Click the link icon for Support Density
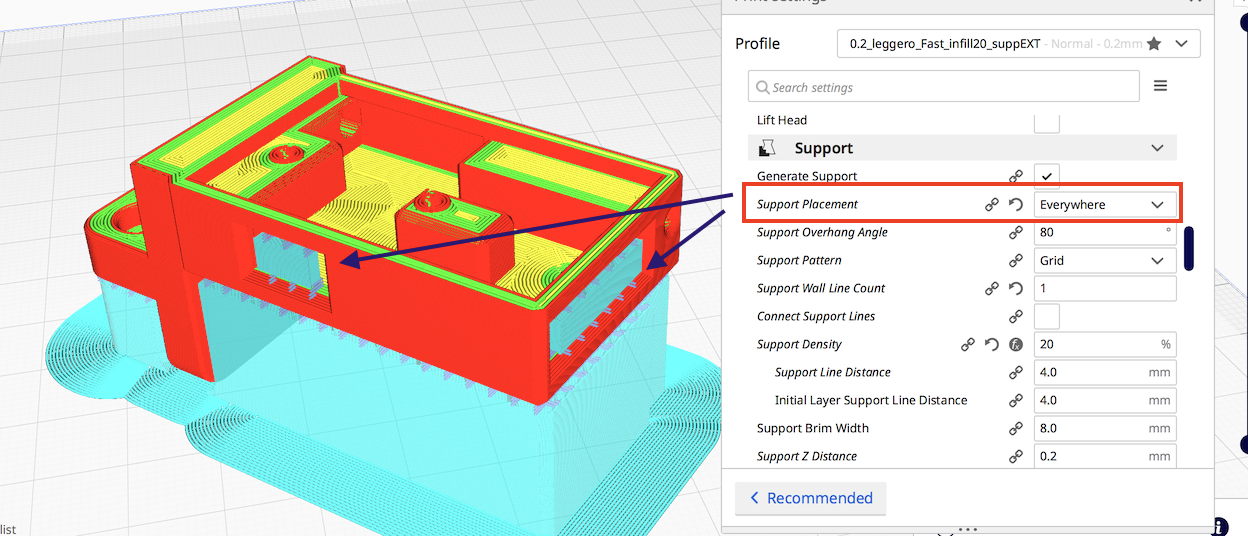Screen dimensions: 1248x536 point(968,344)
